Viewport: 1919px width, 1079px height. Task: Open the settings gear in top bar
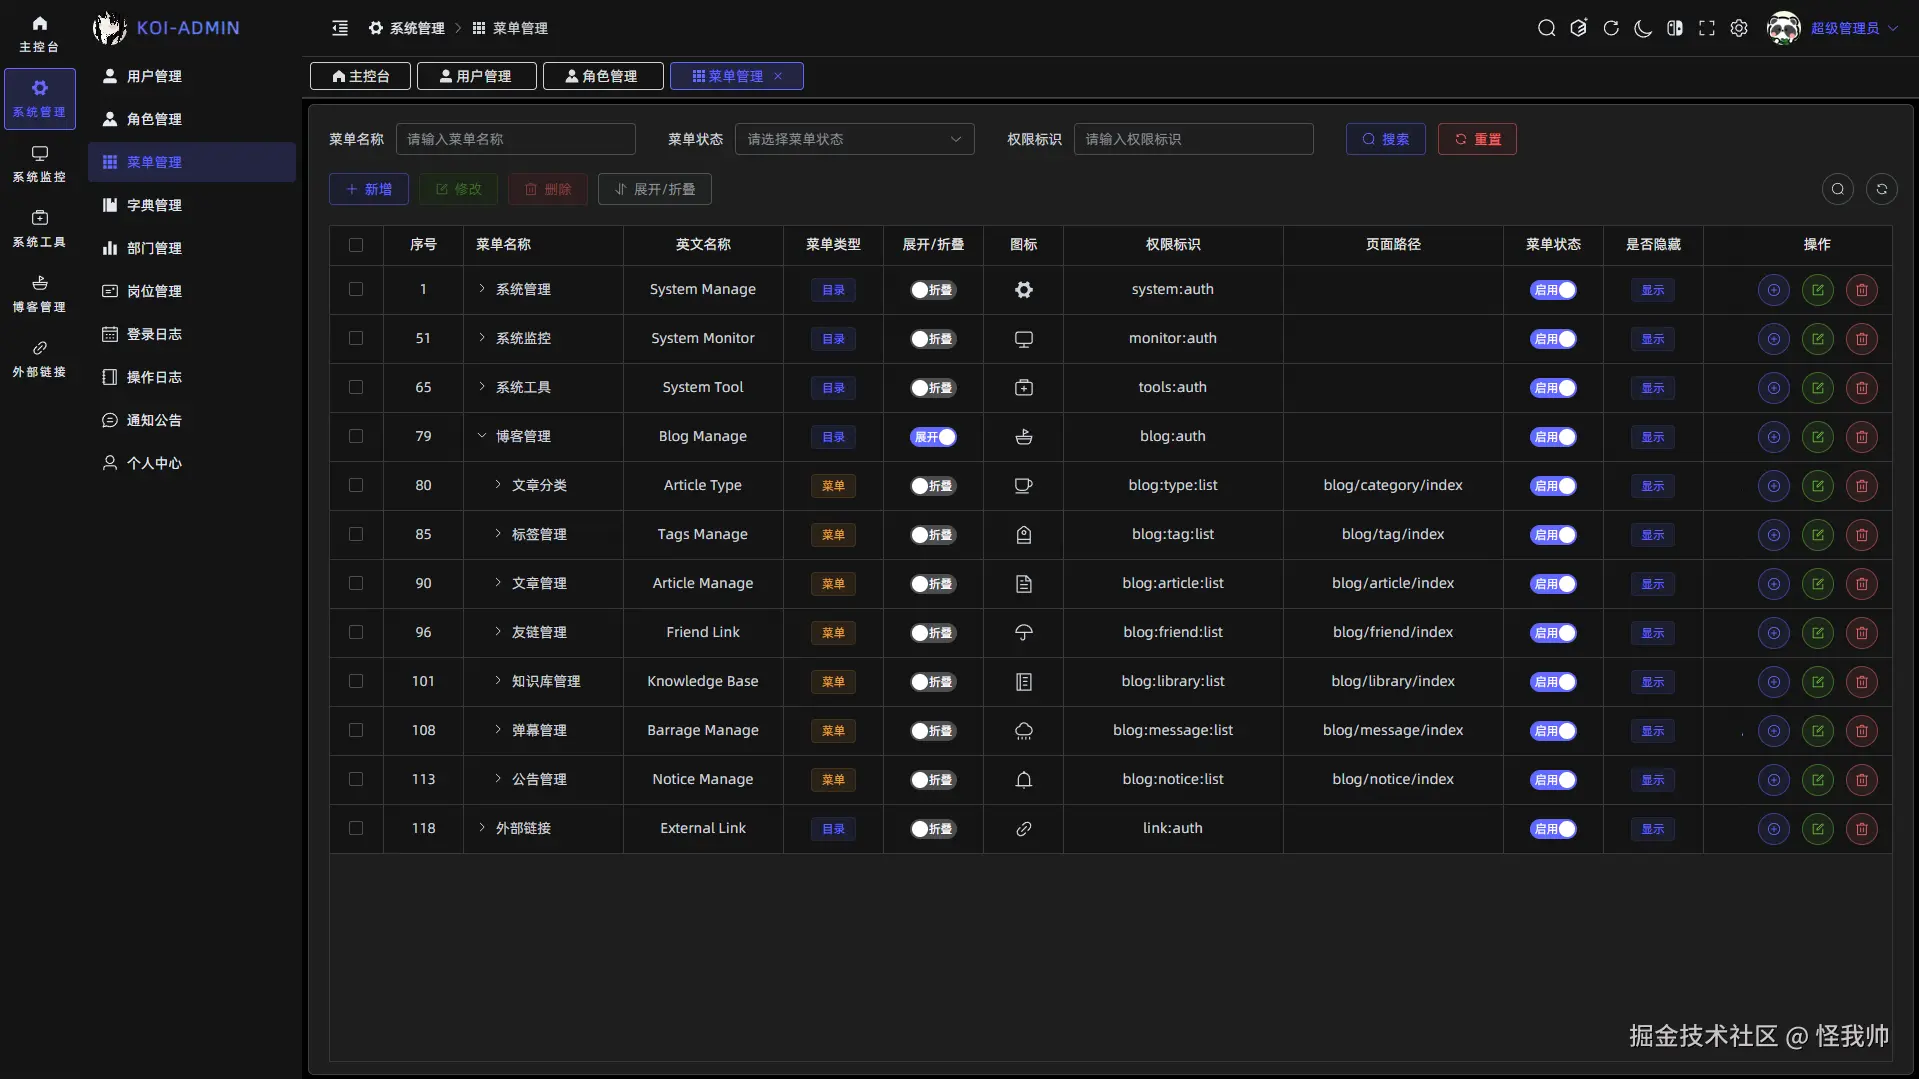point(1739,28)
